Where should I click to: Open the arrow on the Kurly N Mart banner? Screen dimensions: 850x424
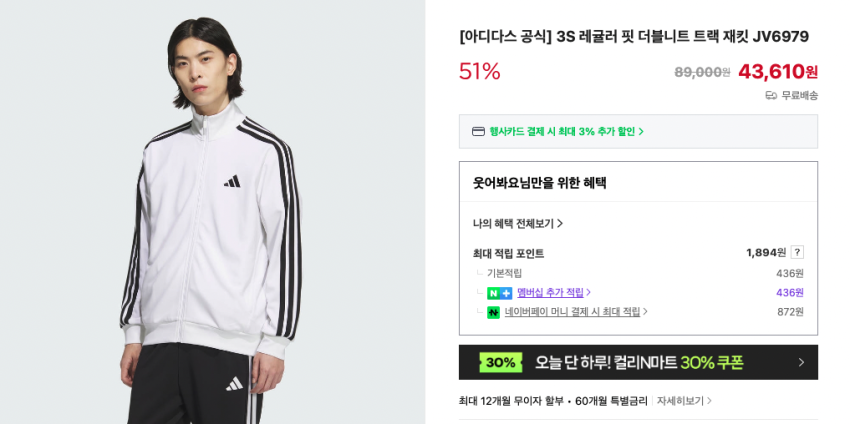[x=800, y=362]
